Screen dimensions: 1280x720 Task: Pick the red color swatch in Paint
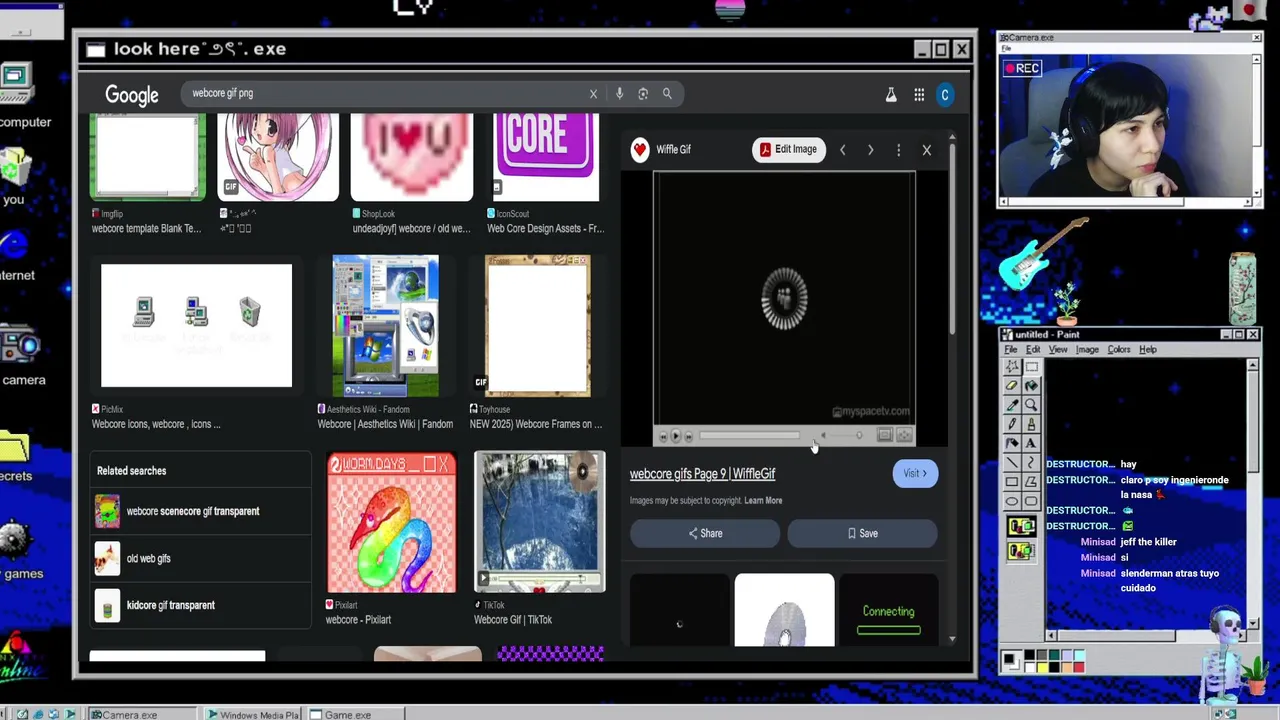point(1077,666)
